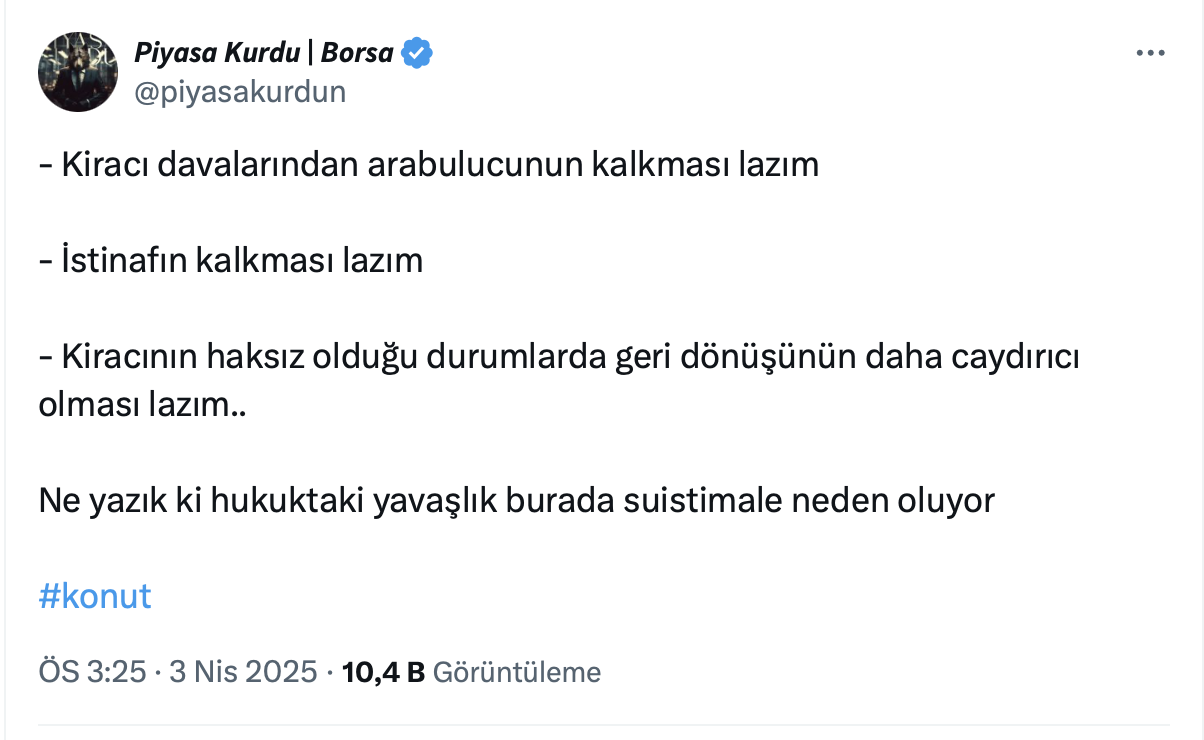The image size is (1204, 740).
Task: Click the line starting with Kiracı davalarından
Action: click(x=428, y=164)
